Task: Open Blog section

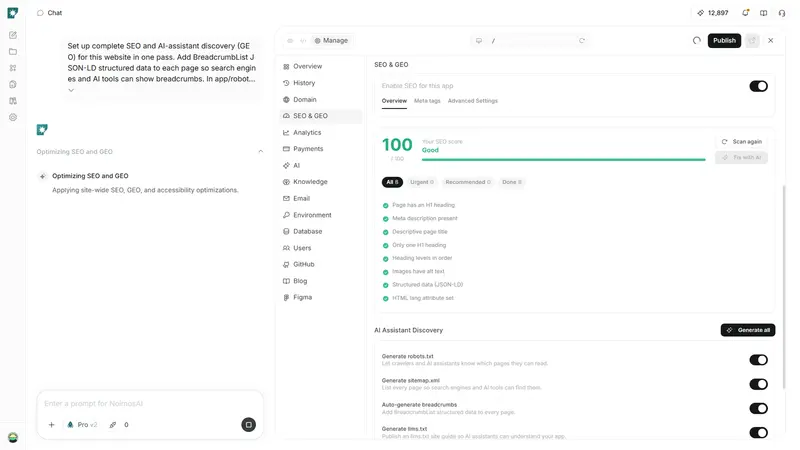Action: (320, 281)
